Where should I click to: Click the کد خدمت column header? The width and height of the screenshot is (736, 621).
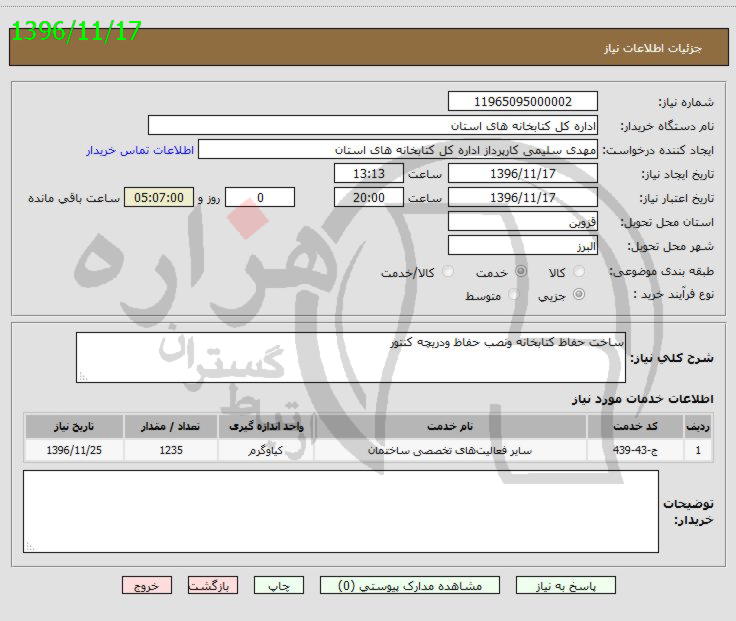(x=635, y=426)
